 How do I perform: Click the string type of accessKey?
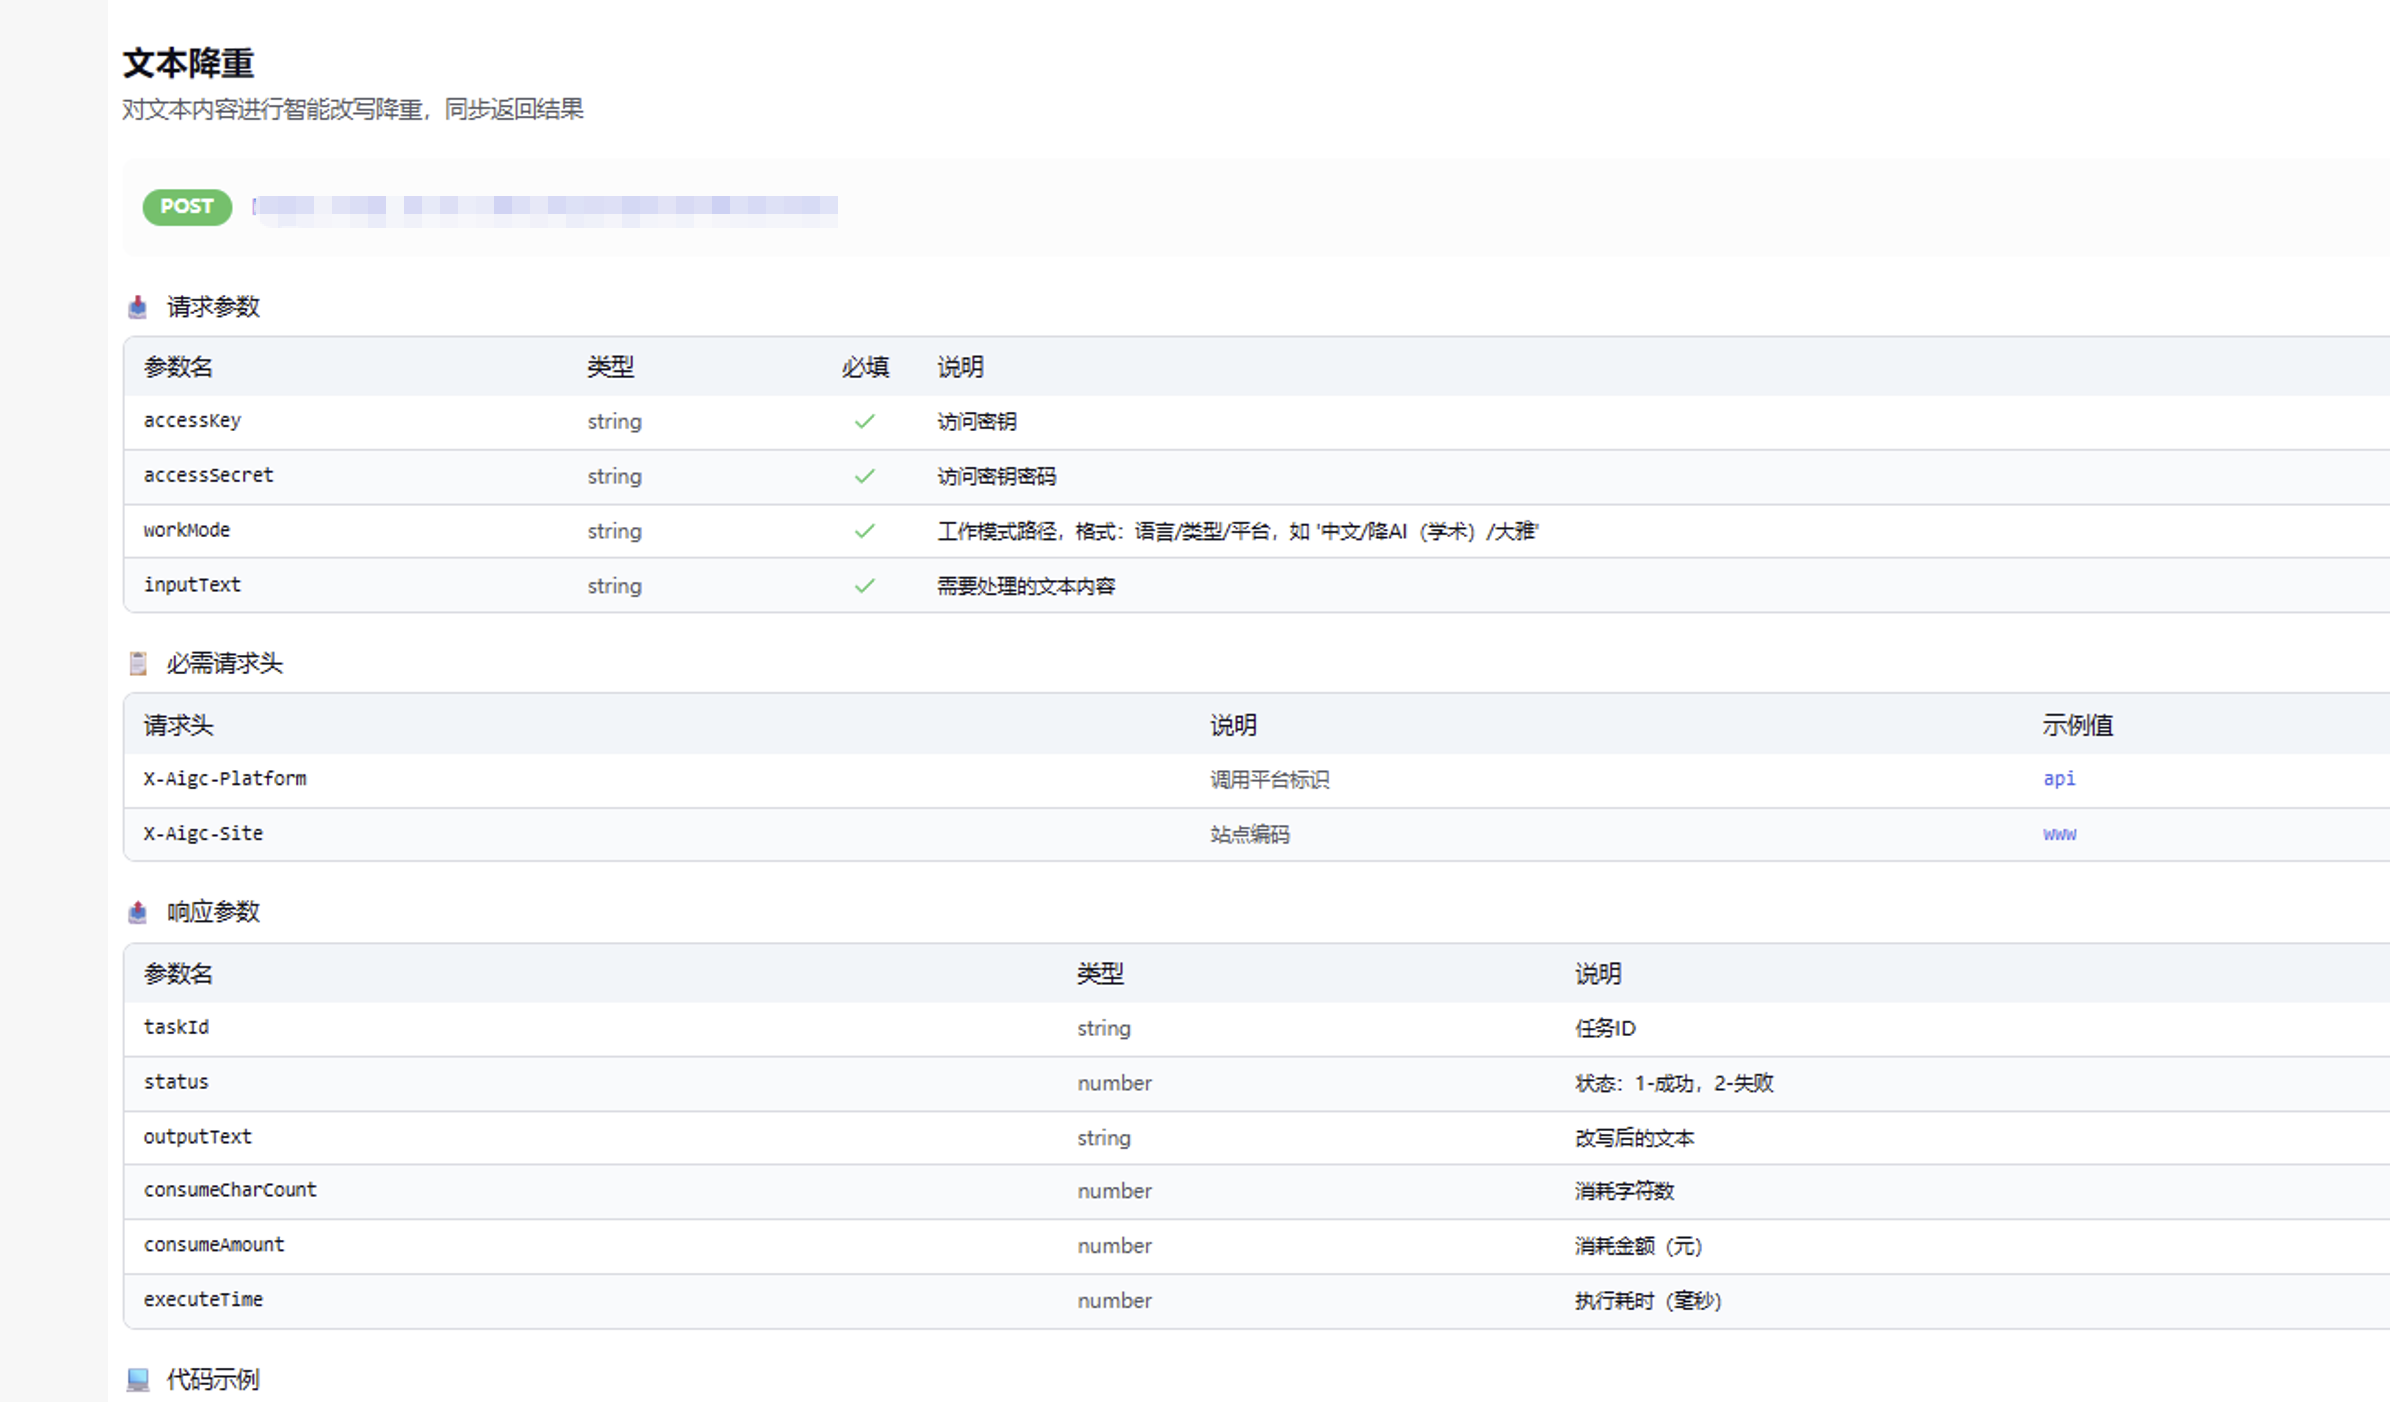[x=615, y=422]
